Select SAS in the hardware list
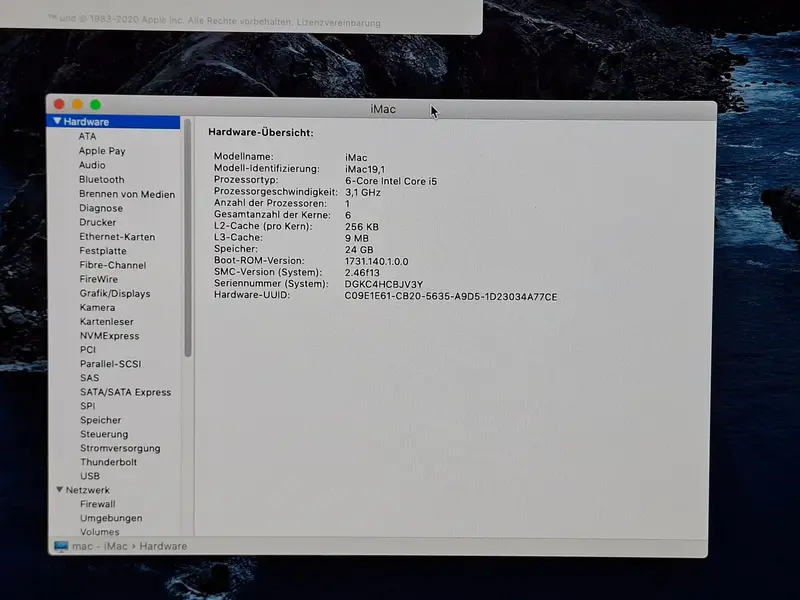The width and height of the screenshot is (800, 600). point(89,378)
